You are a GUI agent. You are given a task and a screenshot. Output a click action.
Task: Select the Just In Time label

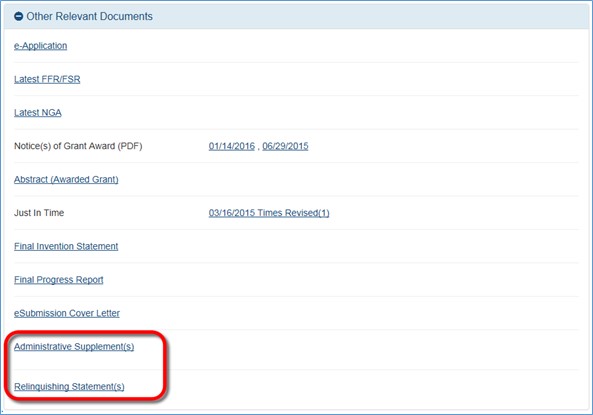tap(39, 213)
